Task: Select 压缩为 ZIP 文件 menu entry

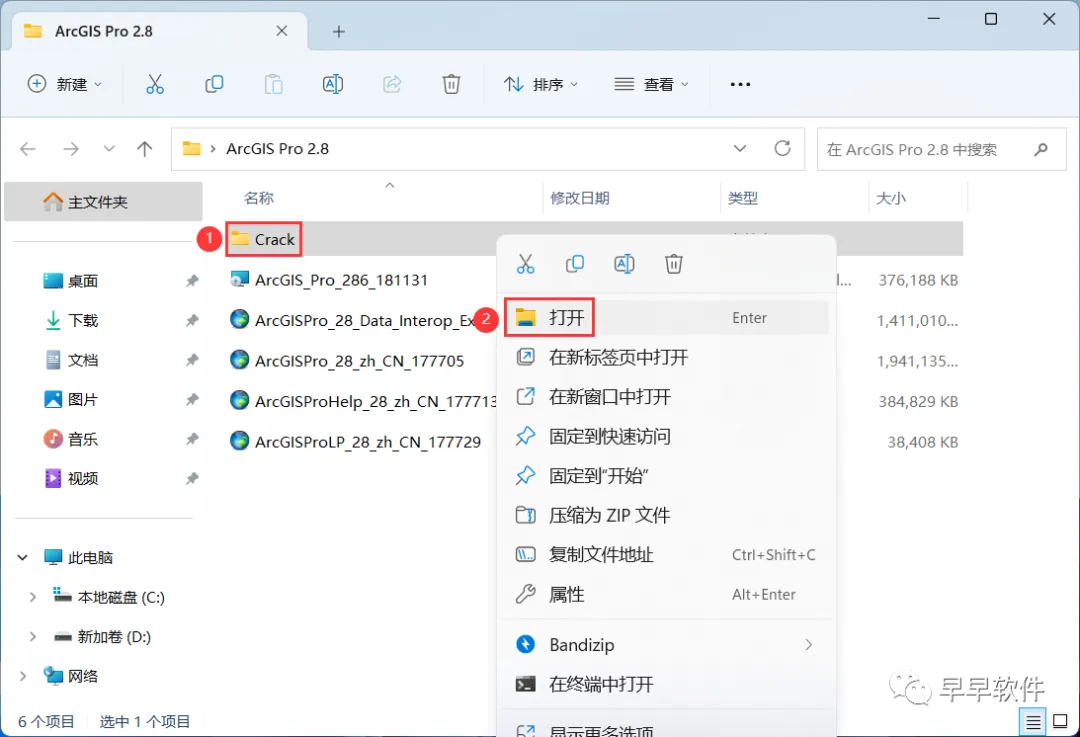Action: [x=666, y=515]
